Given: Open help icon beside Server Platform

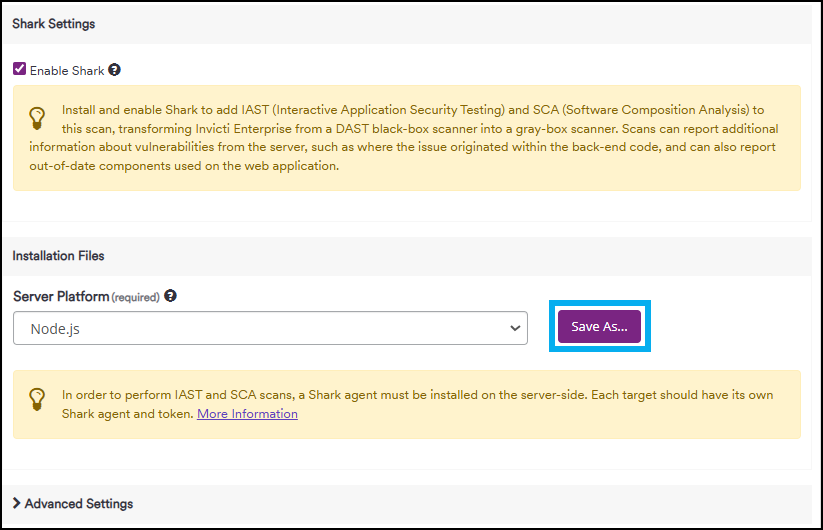Looking at the screenshot, I should (x=171, y=296).
